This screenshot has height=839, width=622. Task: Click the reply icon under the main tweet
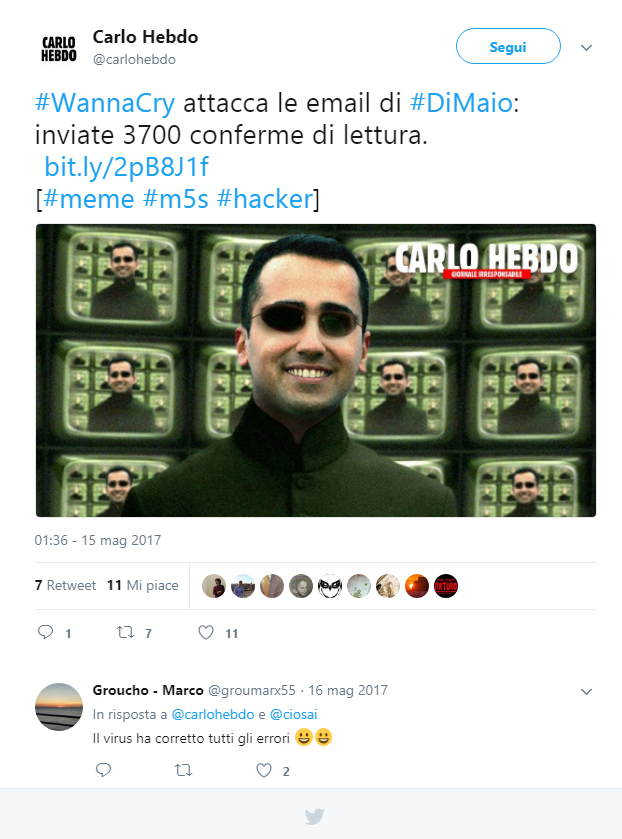point(45,632)
